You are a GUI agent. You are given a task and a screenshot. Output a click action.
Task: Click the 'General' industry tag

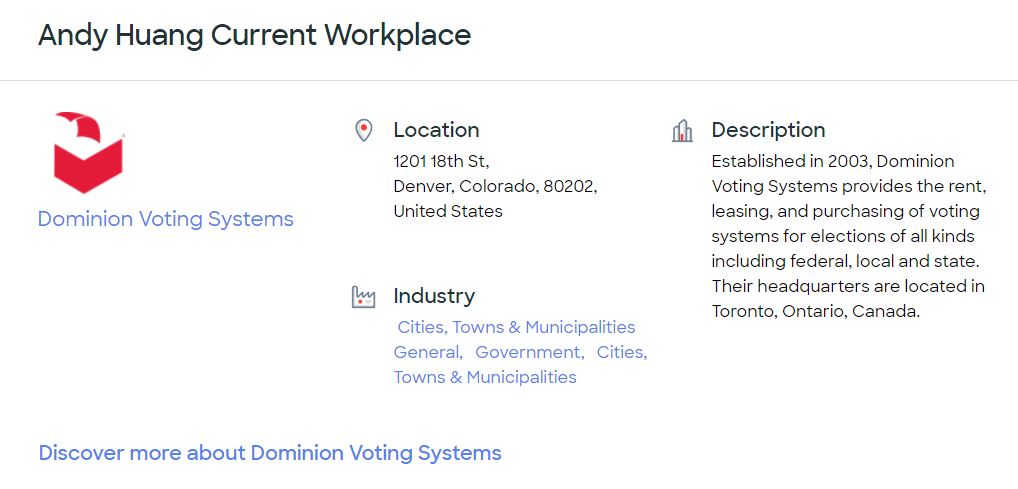pos(427,352)
